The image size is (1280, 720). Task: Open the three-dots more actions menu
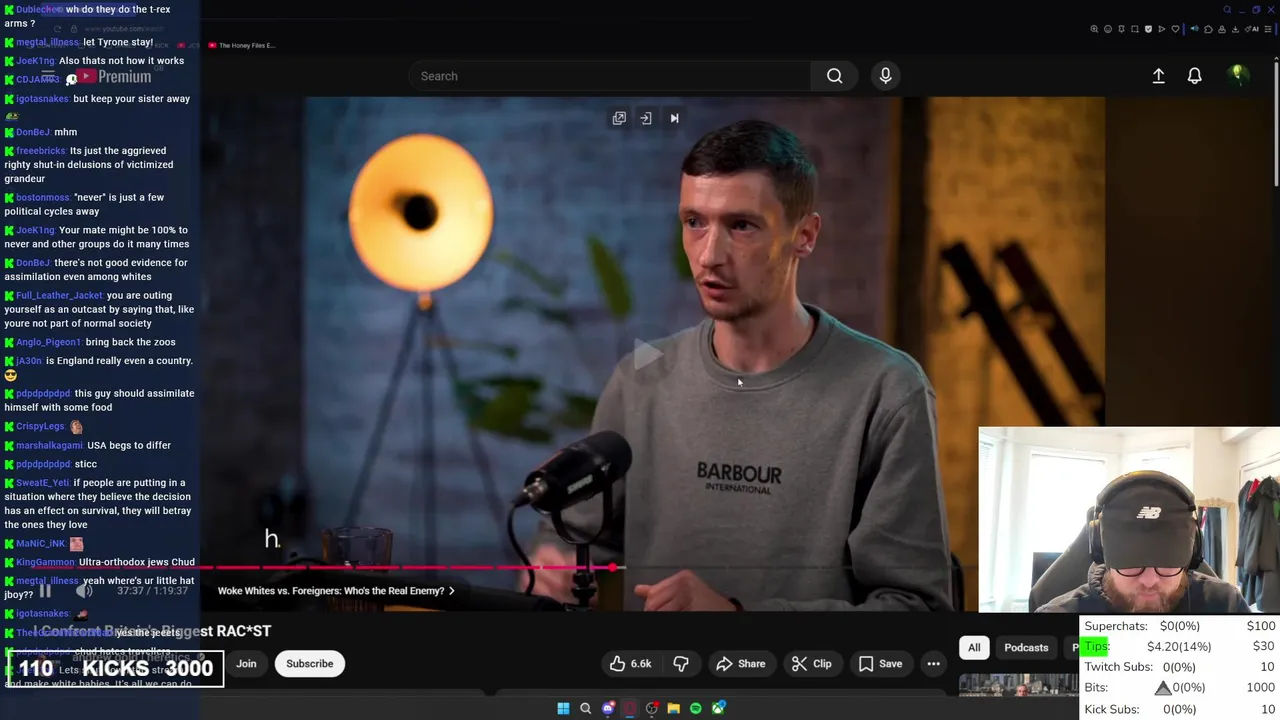click(x=933, y=663)
